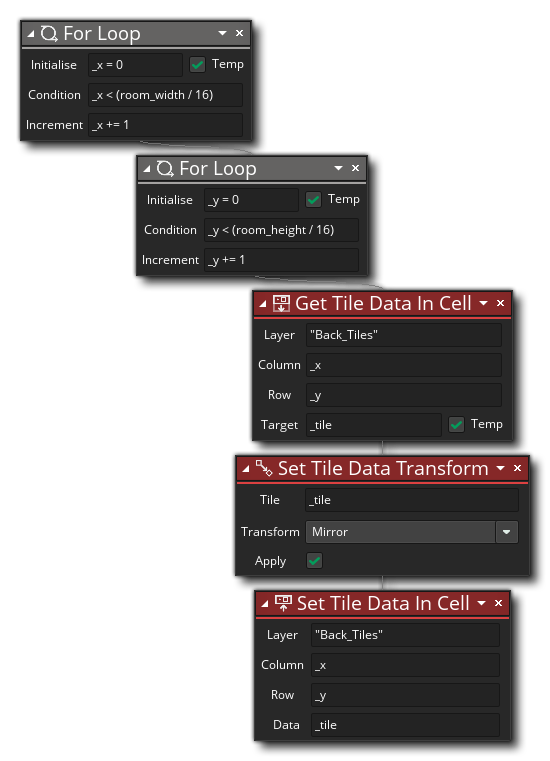
Task: Click the 'Data' label text
Action: 286,725
